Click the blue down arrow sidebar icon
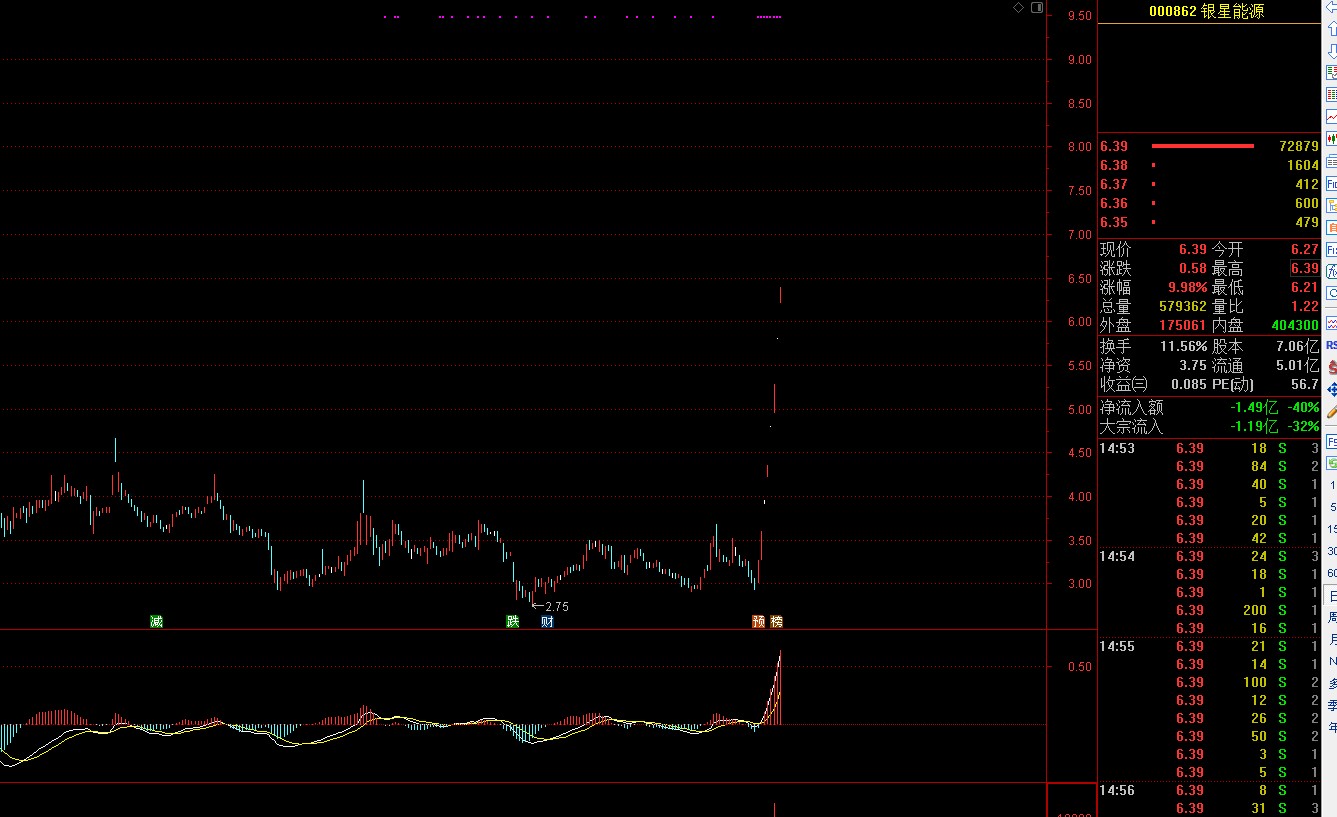The width and height of the screenshot is (1337, 817). (1331, 50)
